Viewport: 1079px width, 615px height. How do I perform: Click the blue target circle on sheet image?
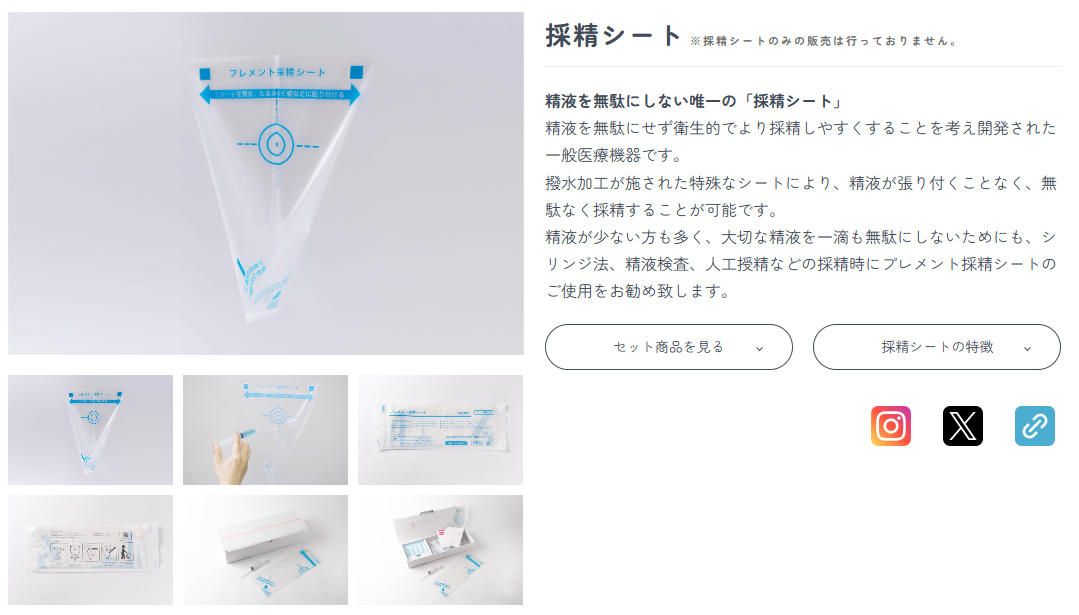coord(276,144)
